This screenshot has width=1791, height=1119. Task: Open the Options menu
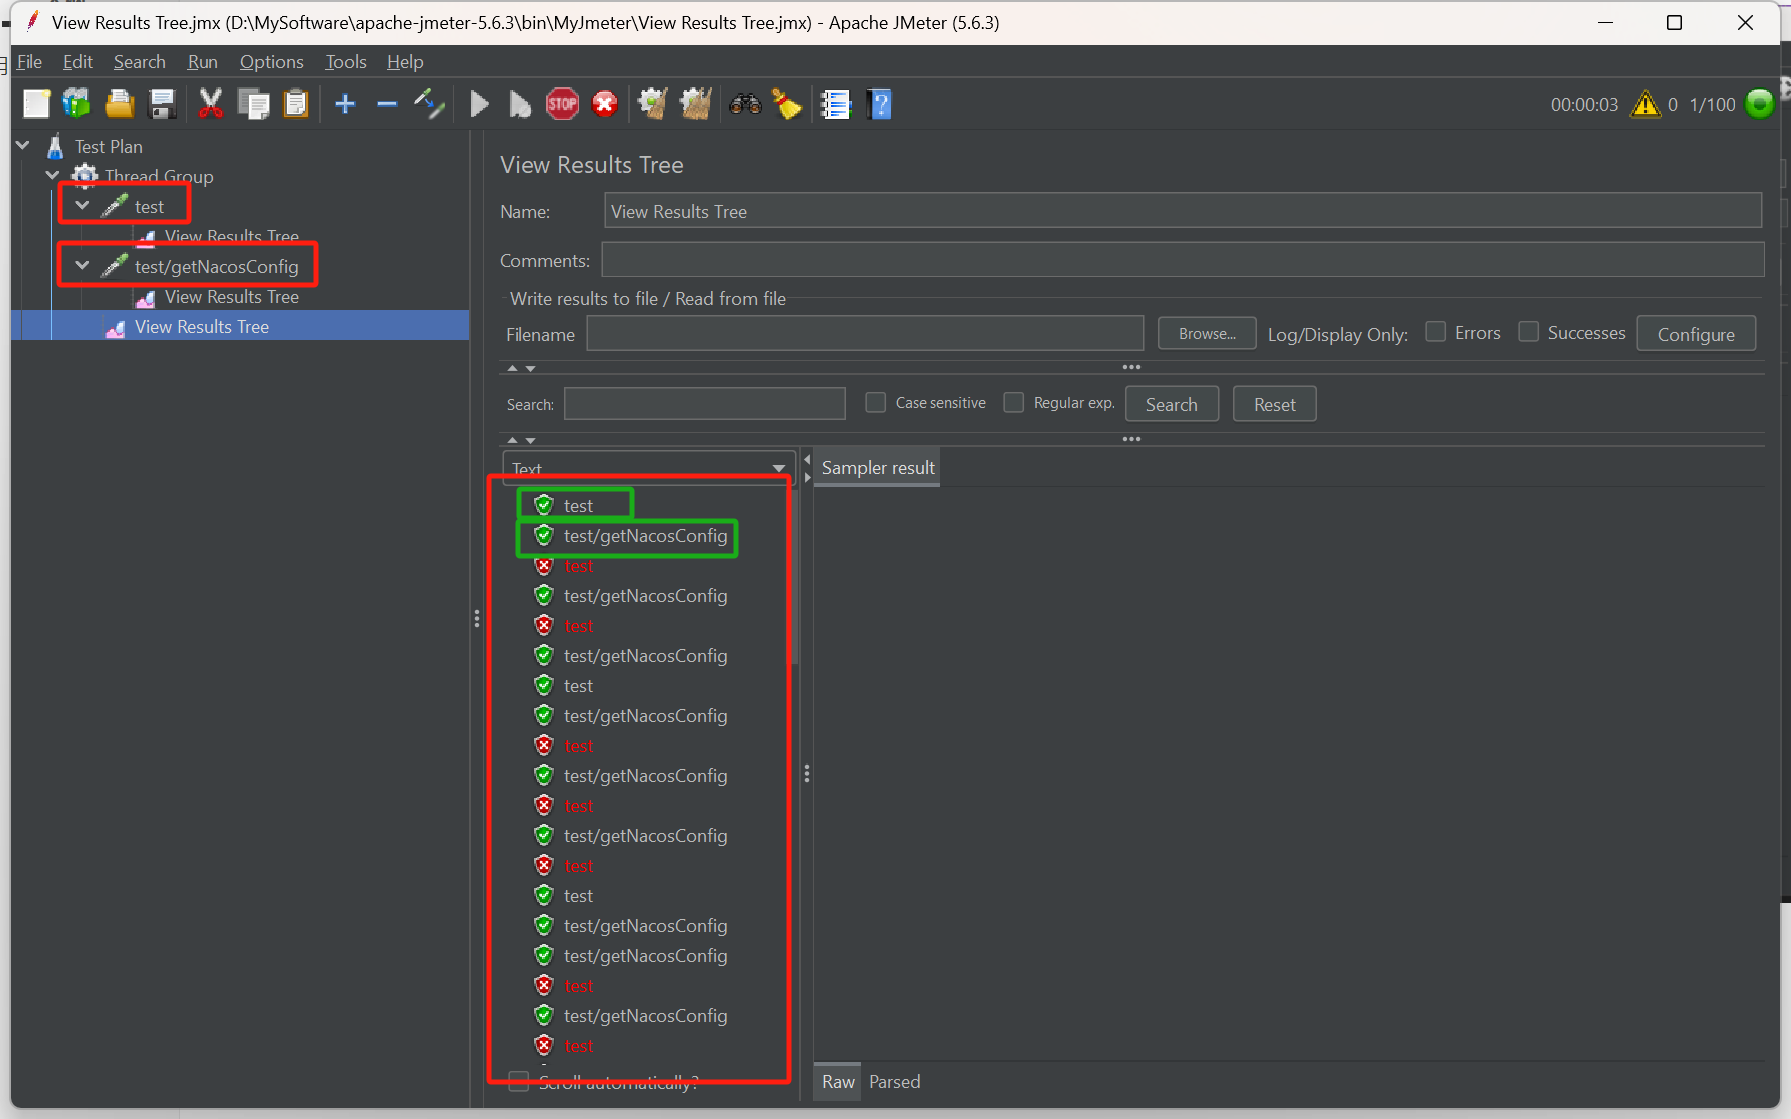[x=271, y=62]
